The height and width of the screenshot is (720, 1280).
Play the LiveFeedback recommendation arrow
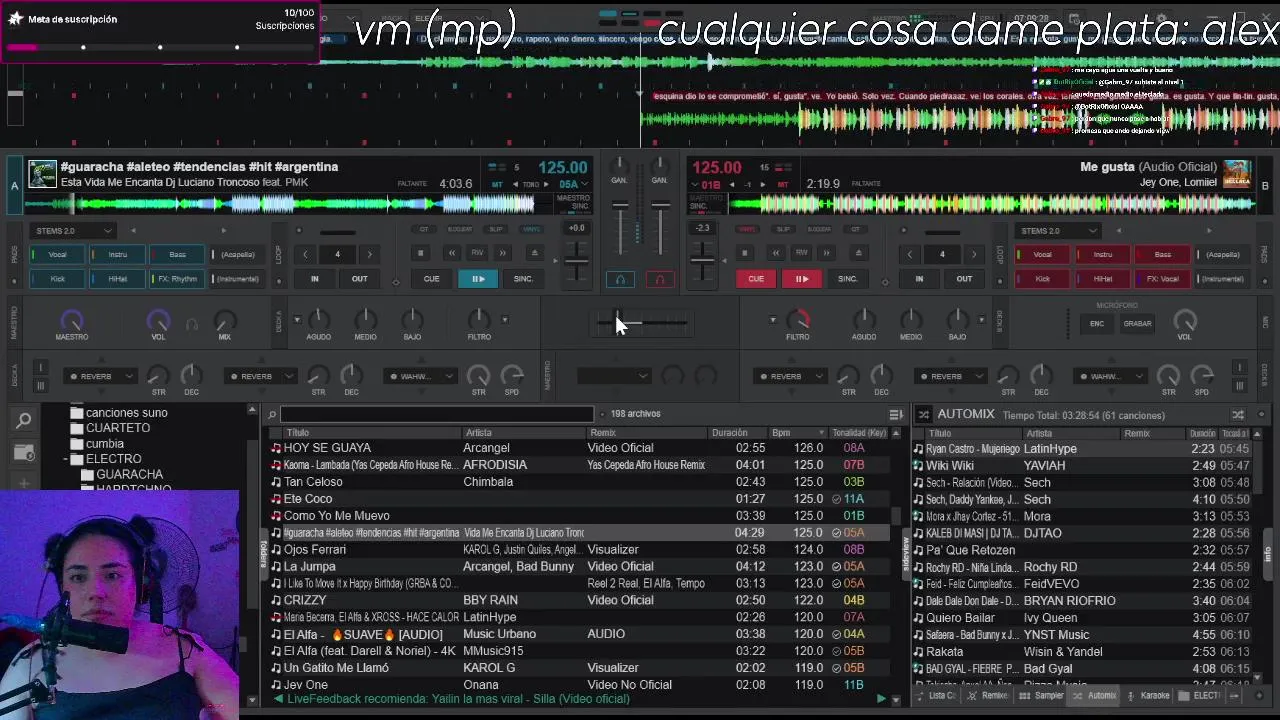pyautogui.click(x=881, y=699)
